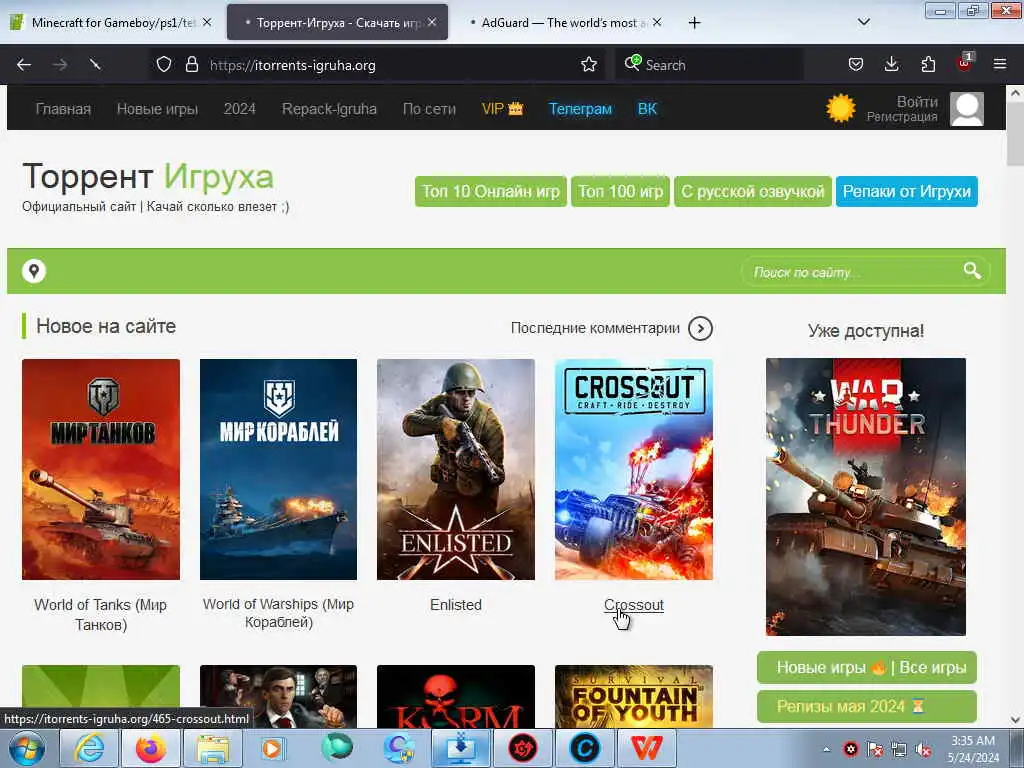Close the Minecraft for Gameboy tab

(x=207, y=22)
